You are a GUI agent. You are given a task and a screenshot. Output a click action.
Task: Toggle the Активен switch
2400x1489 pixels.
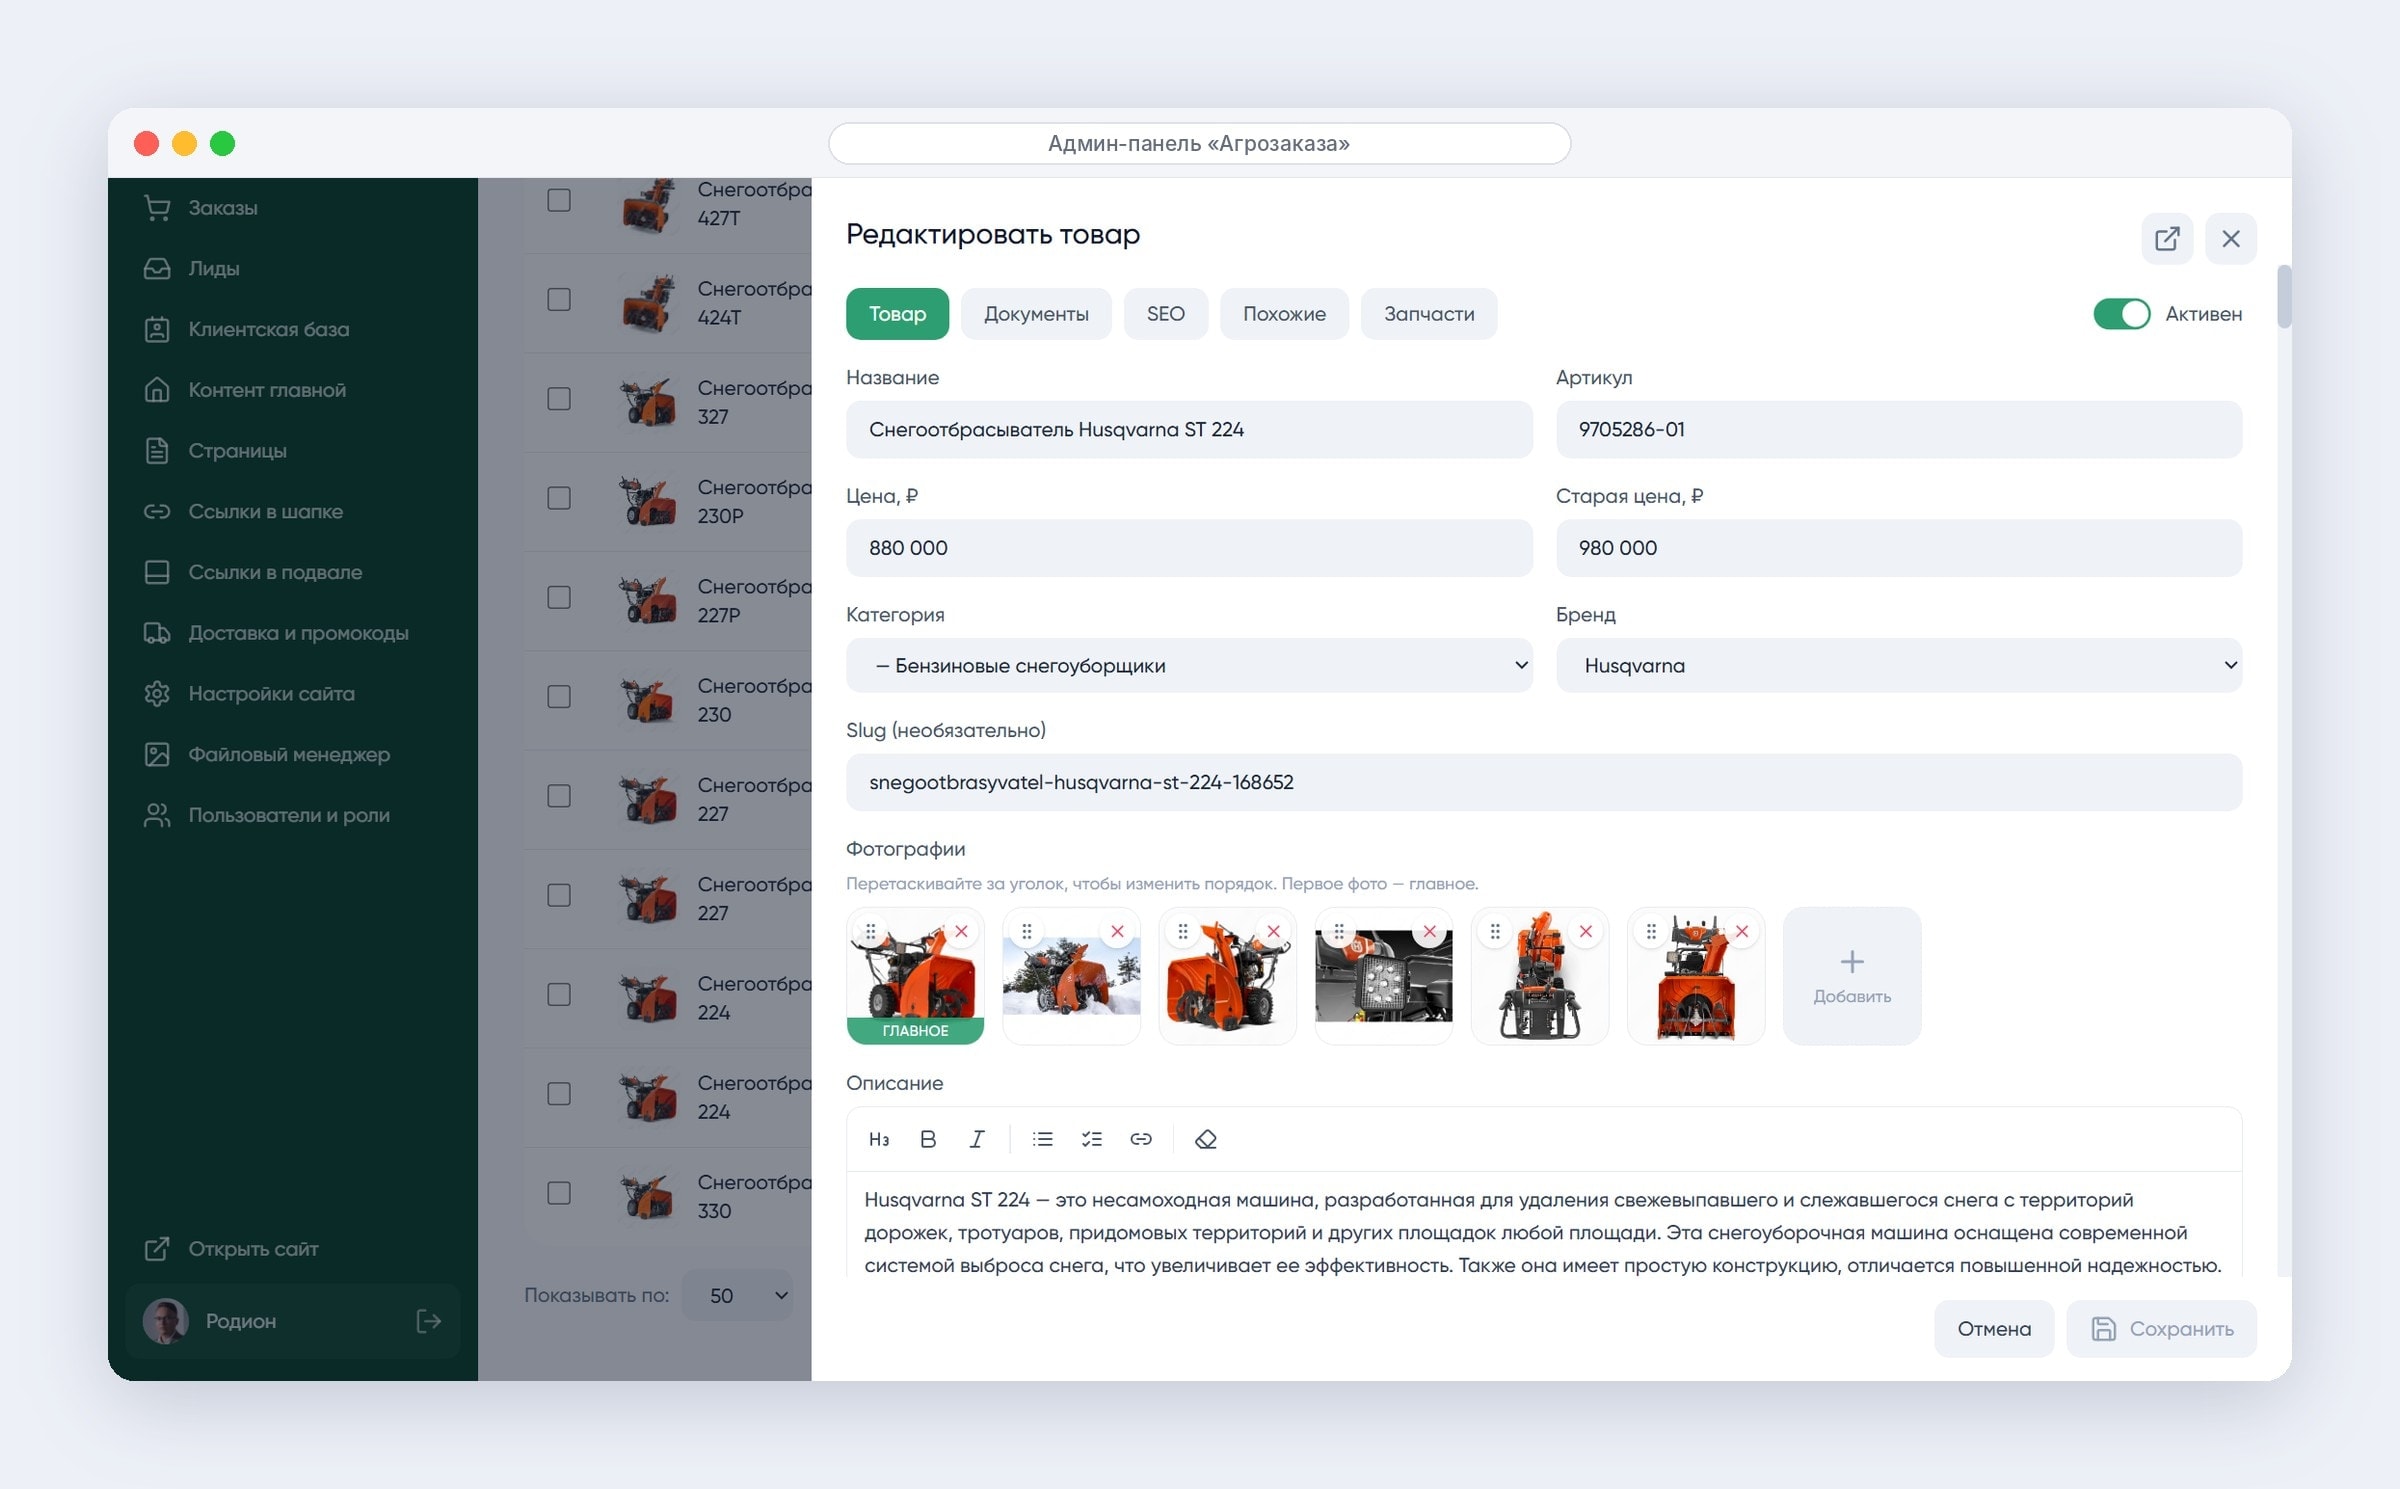tap(2121, 314)
